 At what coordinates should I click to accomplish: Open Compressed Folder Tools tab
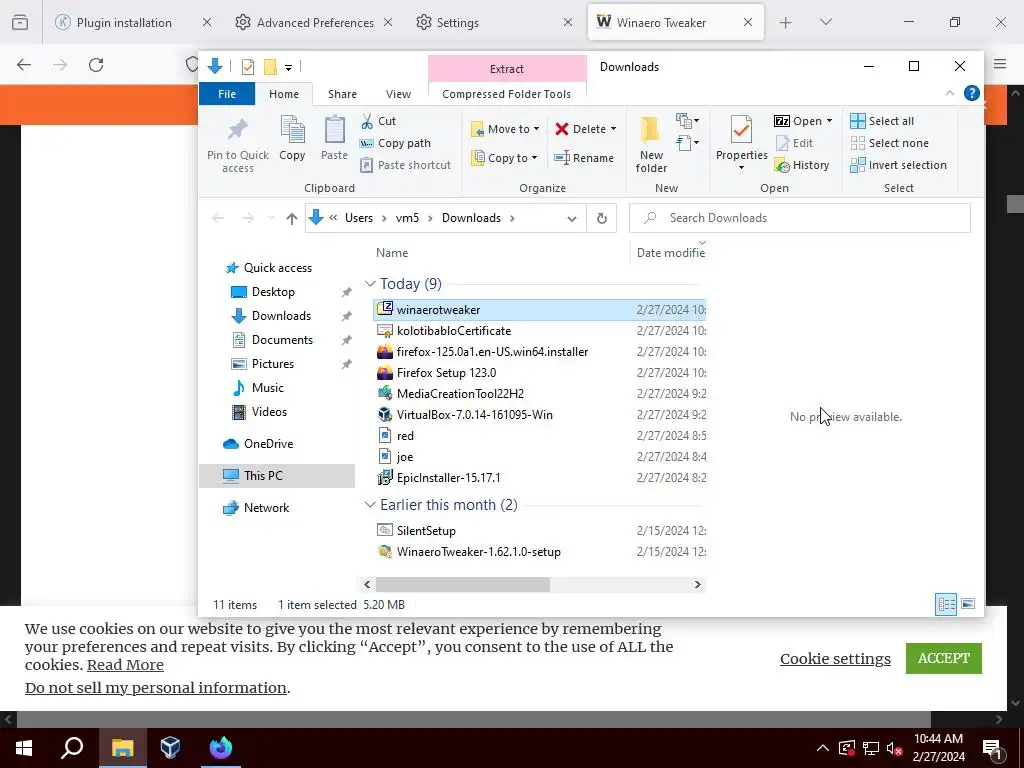coord(507,94)
